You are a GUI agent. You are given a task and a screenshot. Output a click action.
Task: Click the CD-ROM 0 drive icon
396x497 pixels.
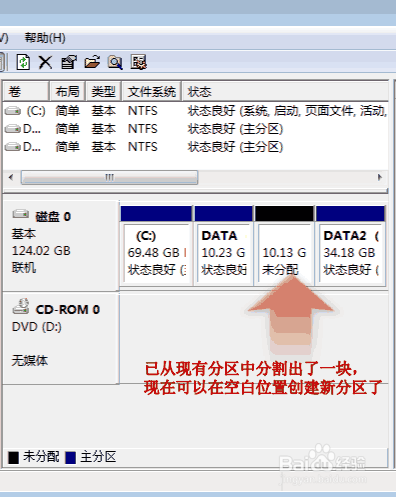(x=21, y=306)
